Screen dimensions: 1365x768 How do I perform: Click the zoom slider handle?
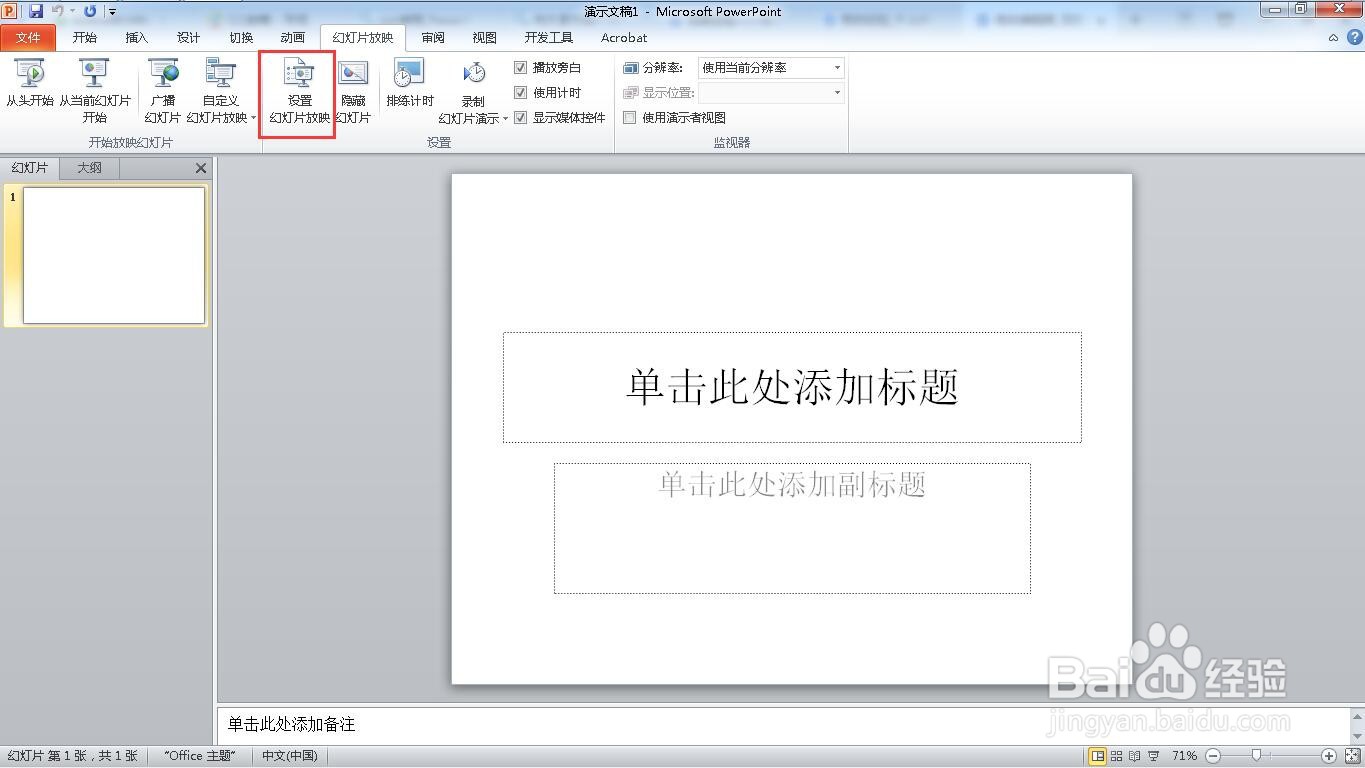click(x=1256, y=756)
